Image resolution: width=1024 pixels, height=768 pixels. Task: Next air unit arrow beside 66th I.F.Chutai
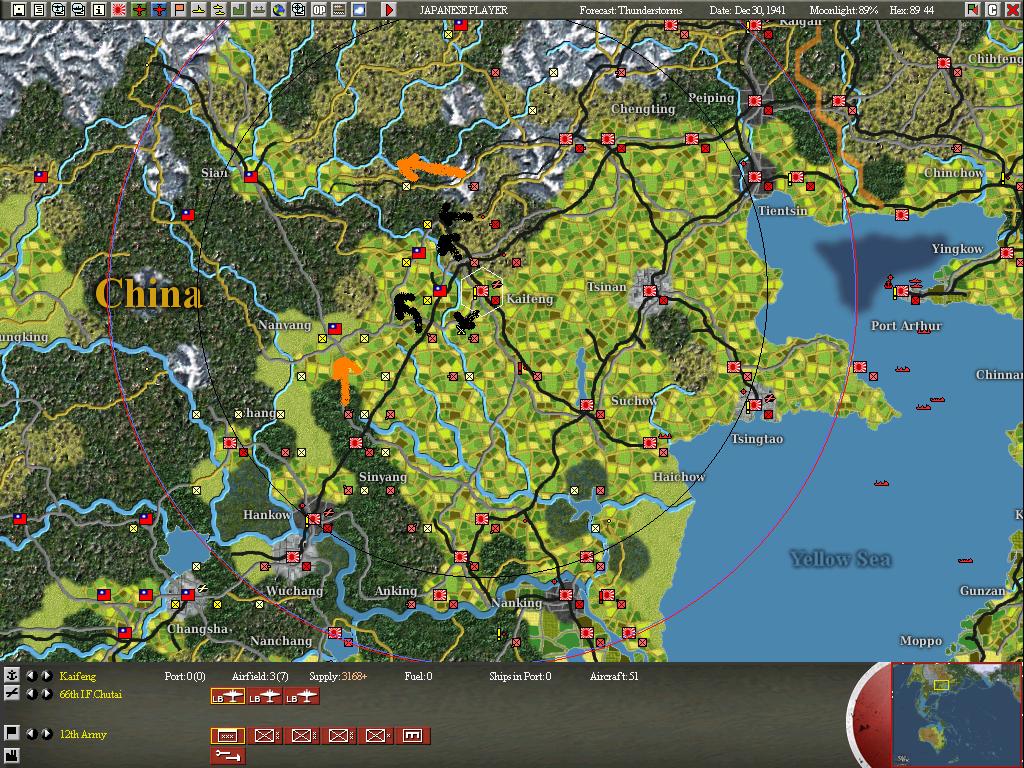pos(46,694)
